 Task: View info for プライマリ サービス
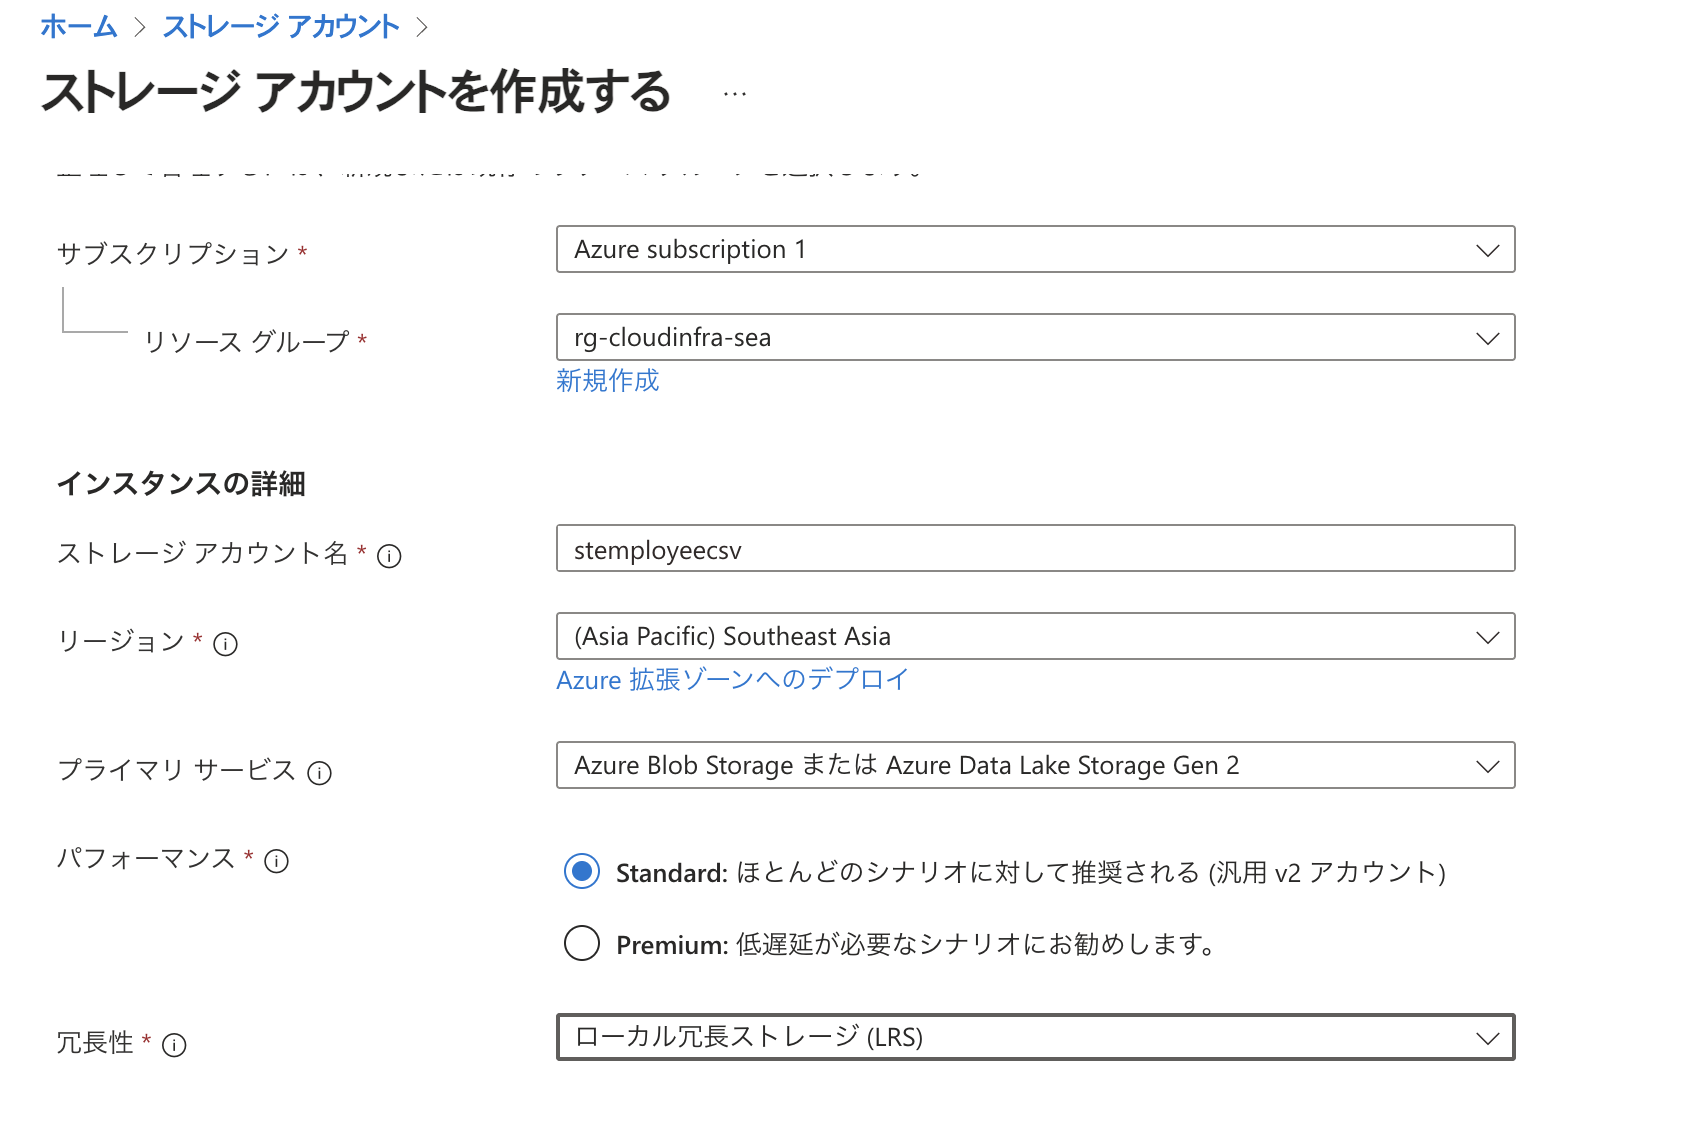pyautogui.click(x=318, y=772)
